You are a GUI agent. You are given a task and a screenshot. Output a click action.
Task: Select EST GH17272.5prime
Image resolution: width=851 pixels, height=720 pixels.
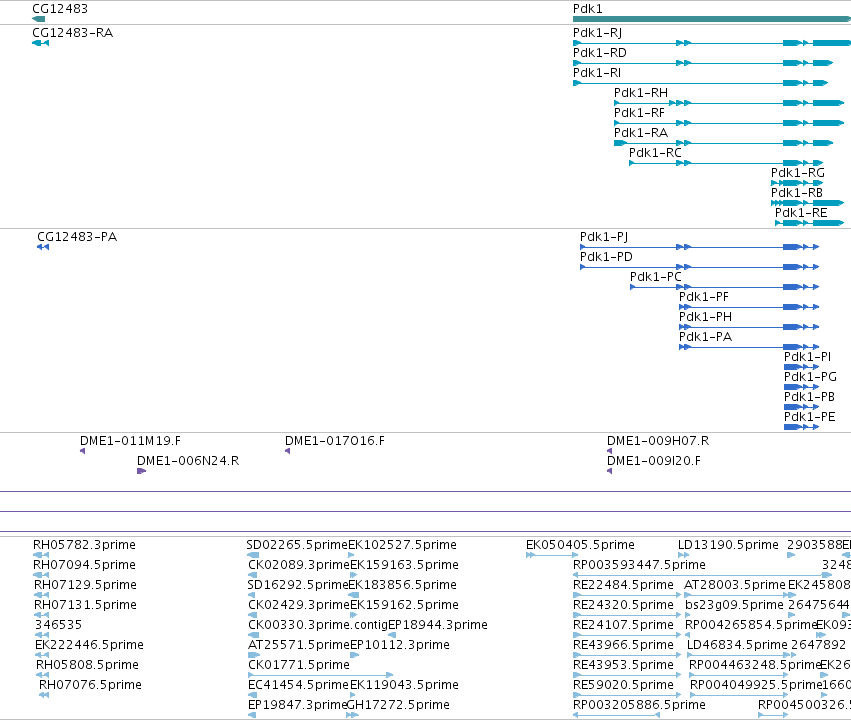[x=398, y=705]
